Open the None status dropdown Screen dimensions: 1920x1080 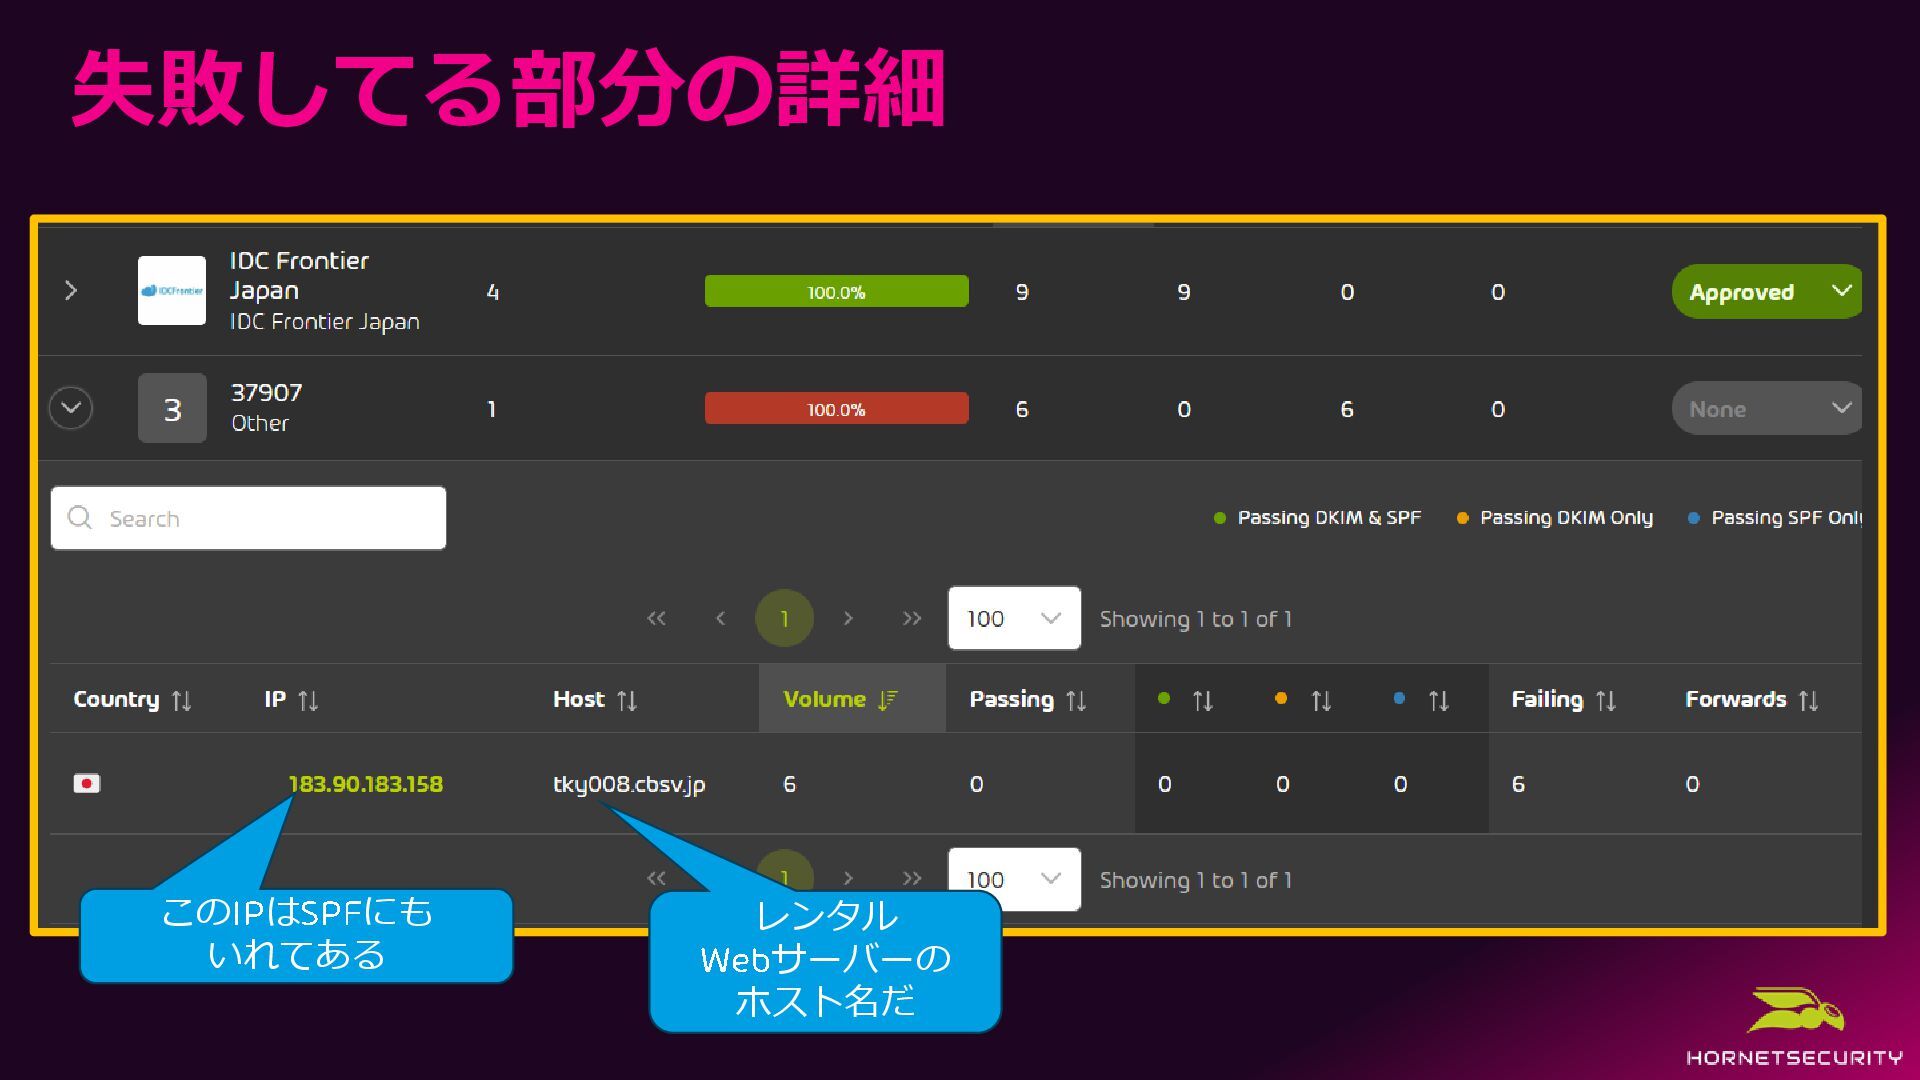coord(1766,409)
